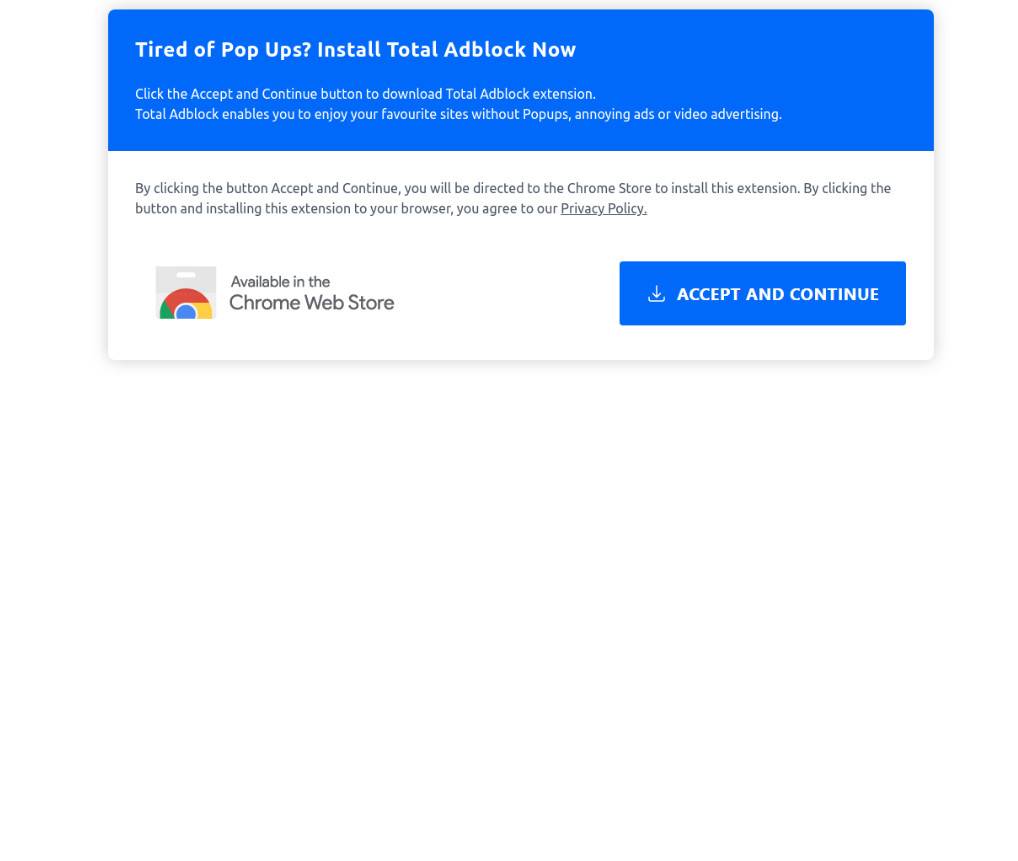Image resolution: width=1018 pixels, height=861 pixels.
Task: Open the Privacy Policy link
Action: tap(604, 208)
